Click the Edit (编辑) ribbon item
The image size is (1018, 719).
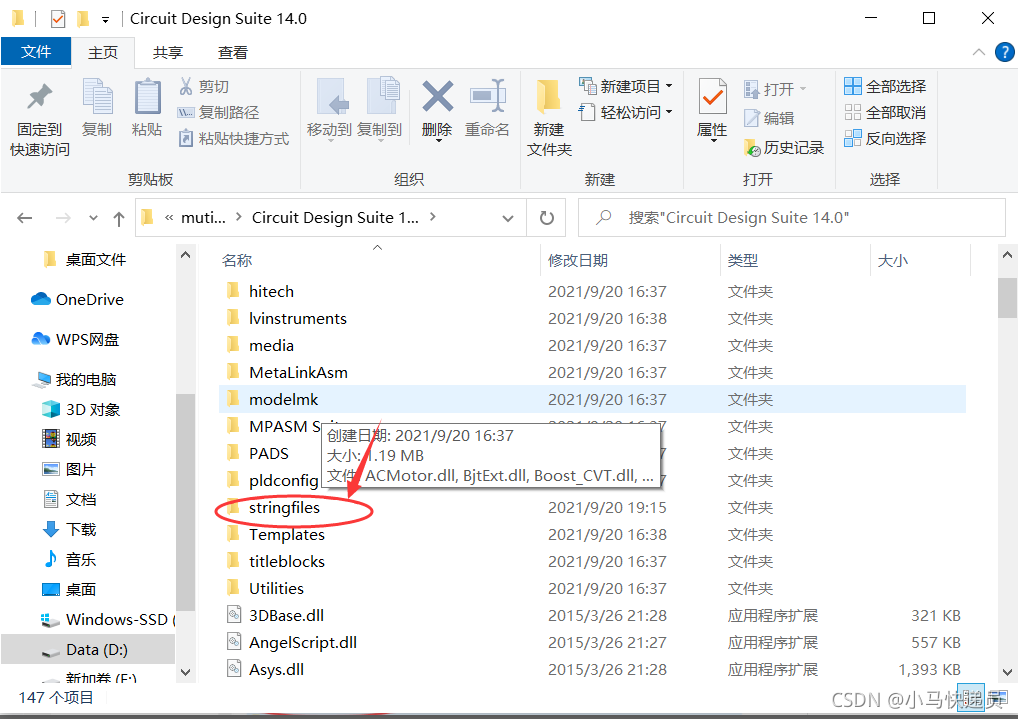(x=769, y=118)
